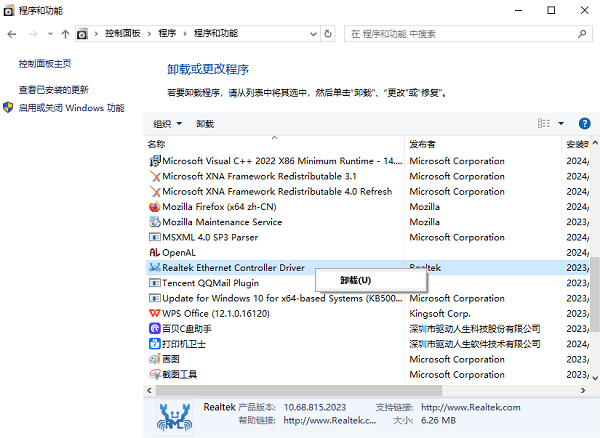Click the WPS Office icon

(155, 314)
